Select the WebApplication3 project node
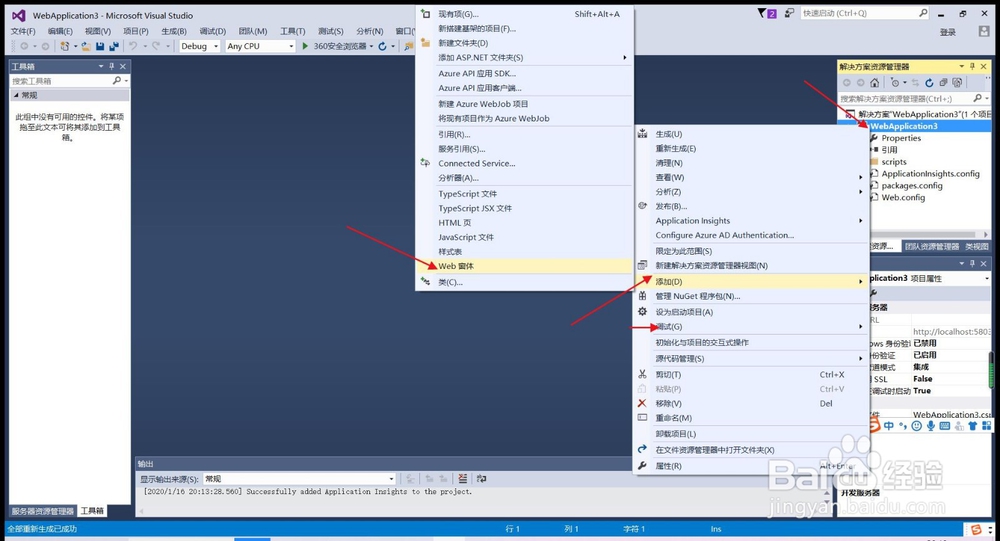Screen dimensions: 1000x541 pyautogui.click(x=904, y=126)
